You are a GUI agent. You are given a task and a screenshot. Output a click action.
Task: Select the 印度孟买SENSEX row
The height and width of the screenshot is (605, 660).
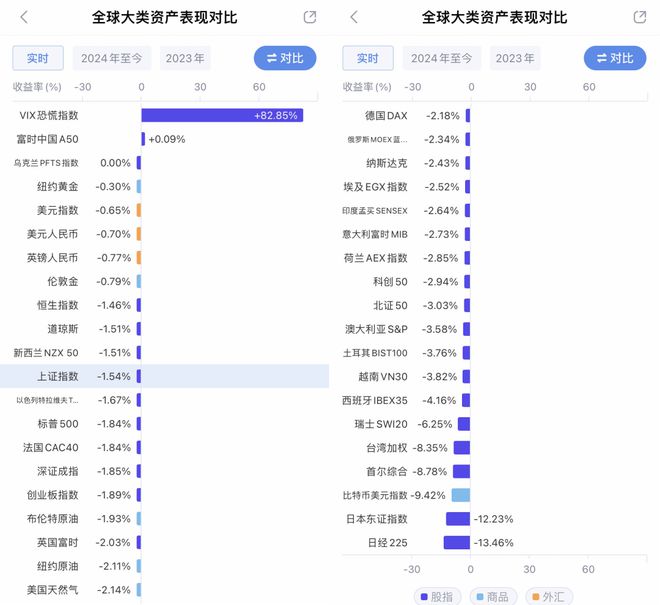pyautogui.click(x=495, y=211)
